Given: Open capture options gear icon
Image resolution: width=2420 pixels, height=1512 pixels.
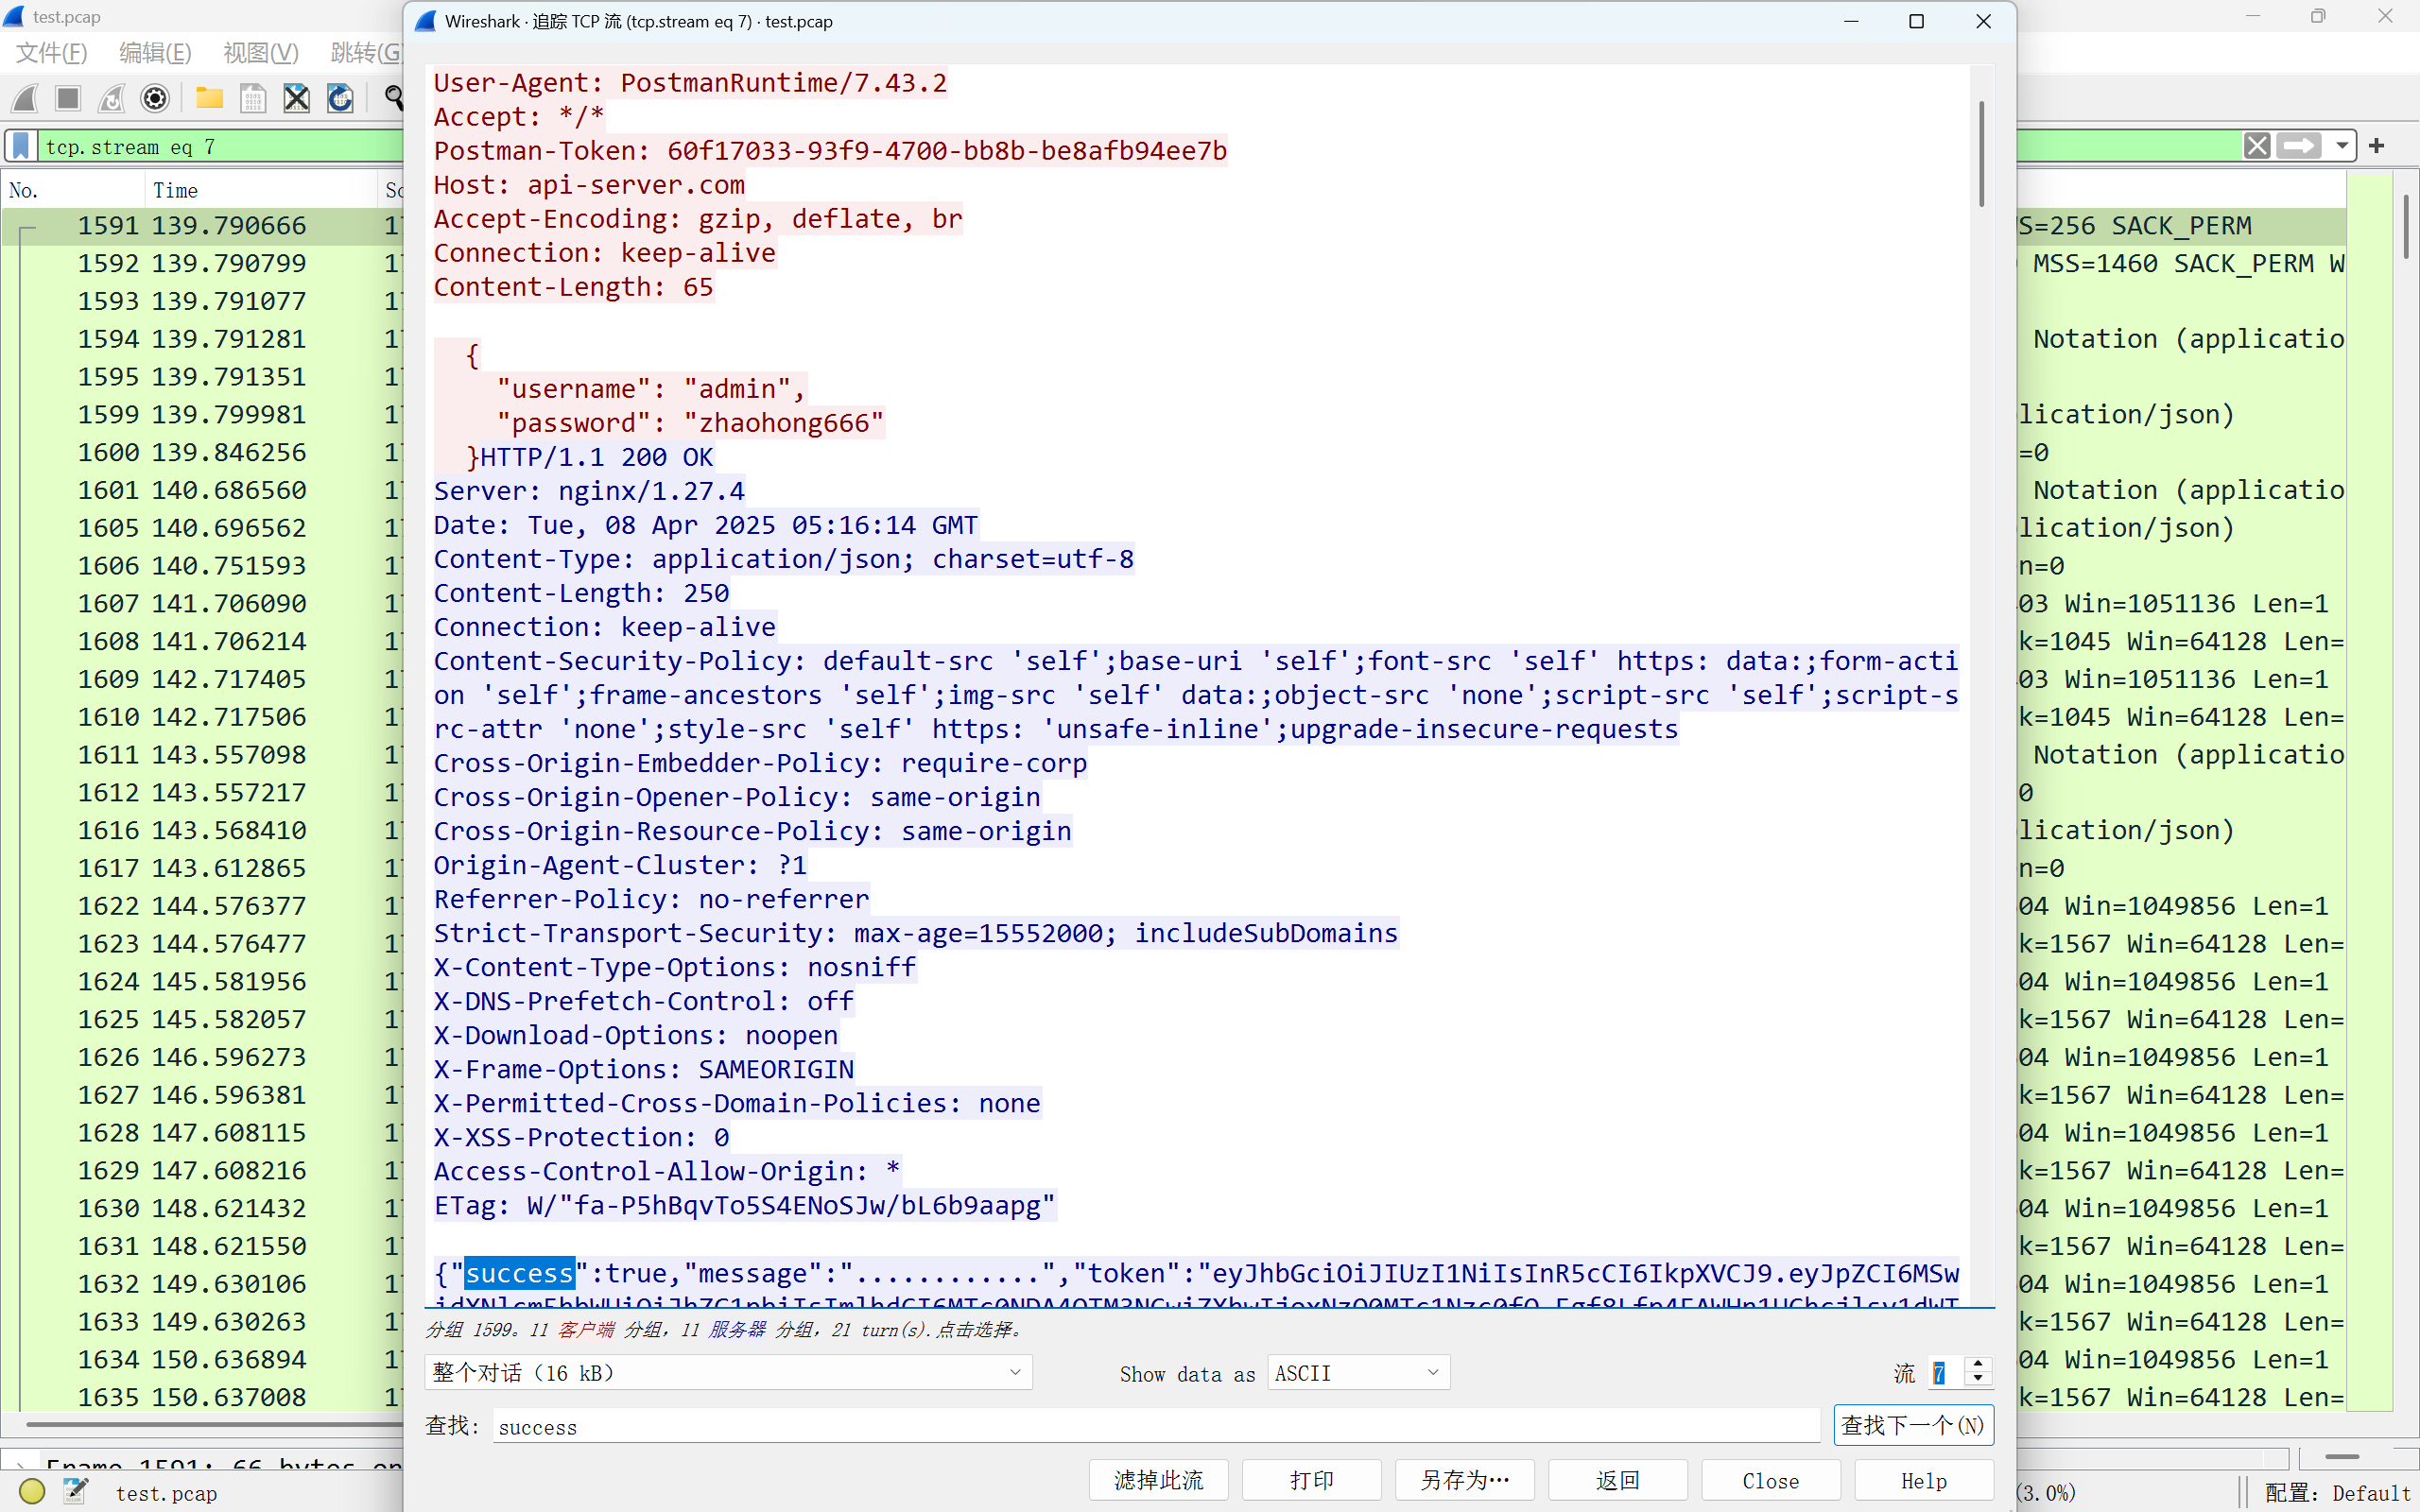Looking at the screenshot, I should pyautogui.click(x=155, y=98).
